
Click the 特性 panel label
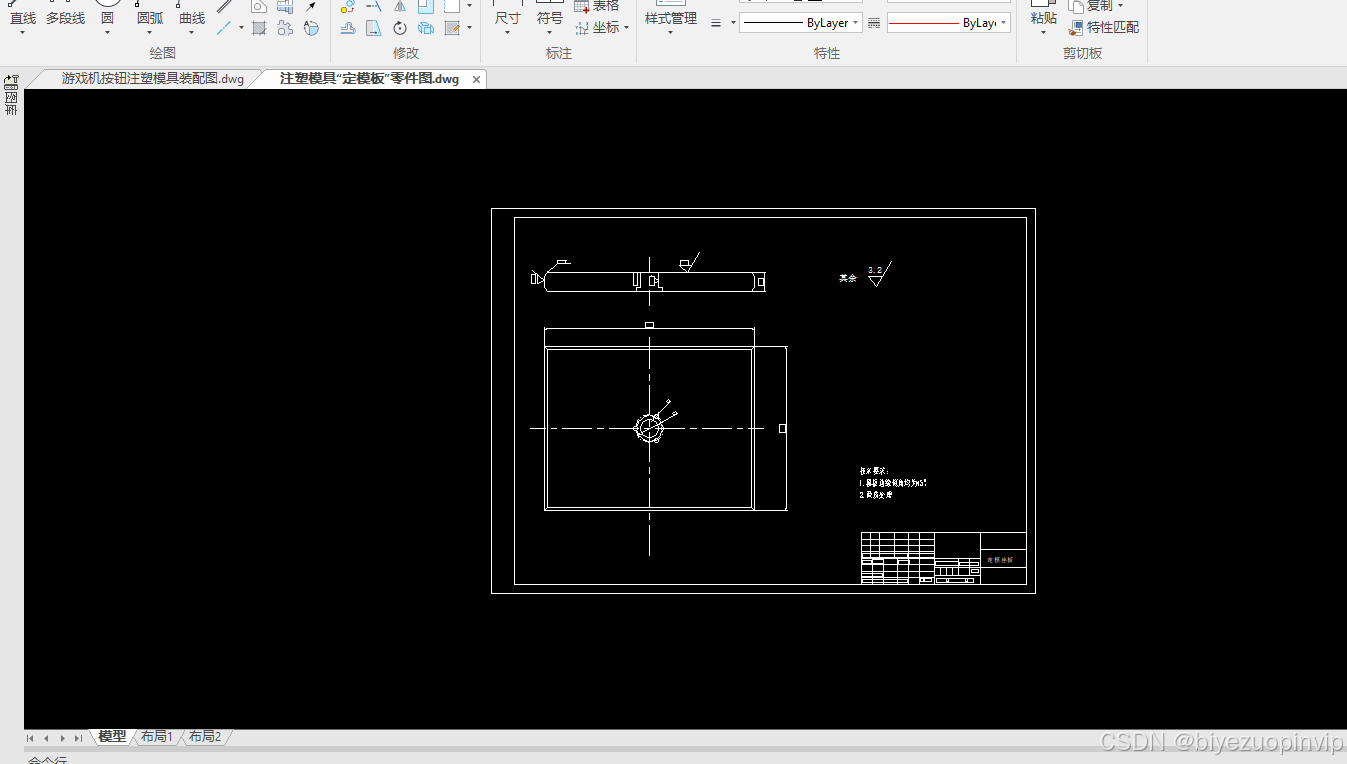827,53
